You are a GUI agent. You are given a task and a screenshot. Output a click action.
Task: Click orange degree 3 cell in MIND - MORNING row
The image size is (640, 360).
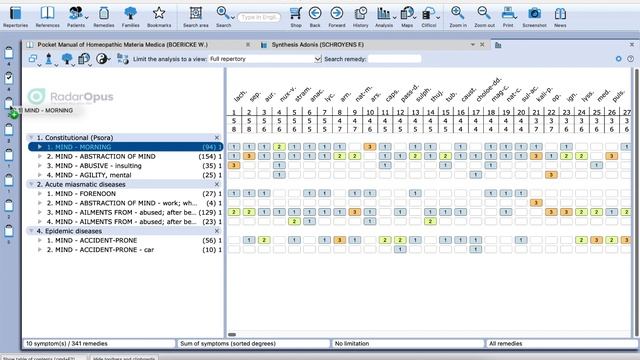(x=369, y=147)
